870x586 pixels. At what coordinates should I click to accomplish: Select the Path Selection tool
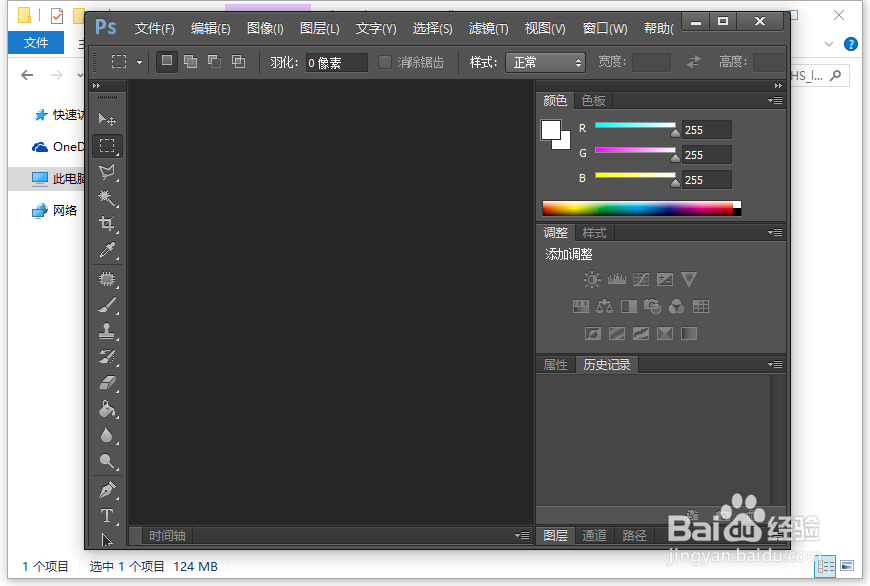point(107,539)
